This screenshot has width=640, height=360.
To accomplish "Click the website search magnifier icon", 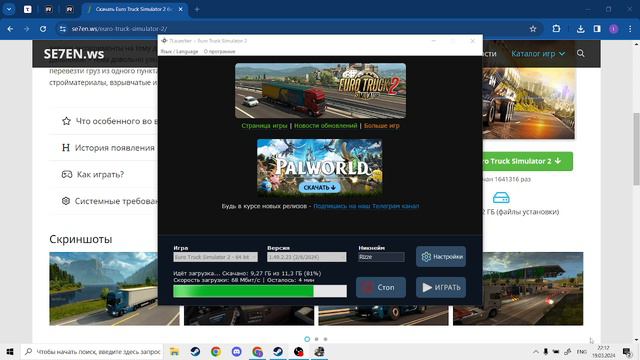I will (x=580, y=53).
